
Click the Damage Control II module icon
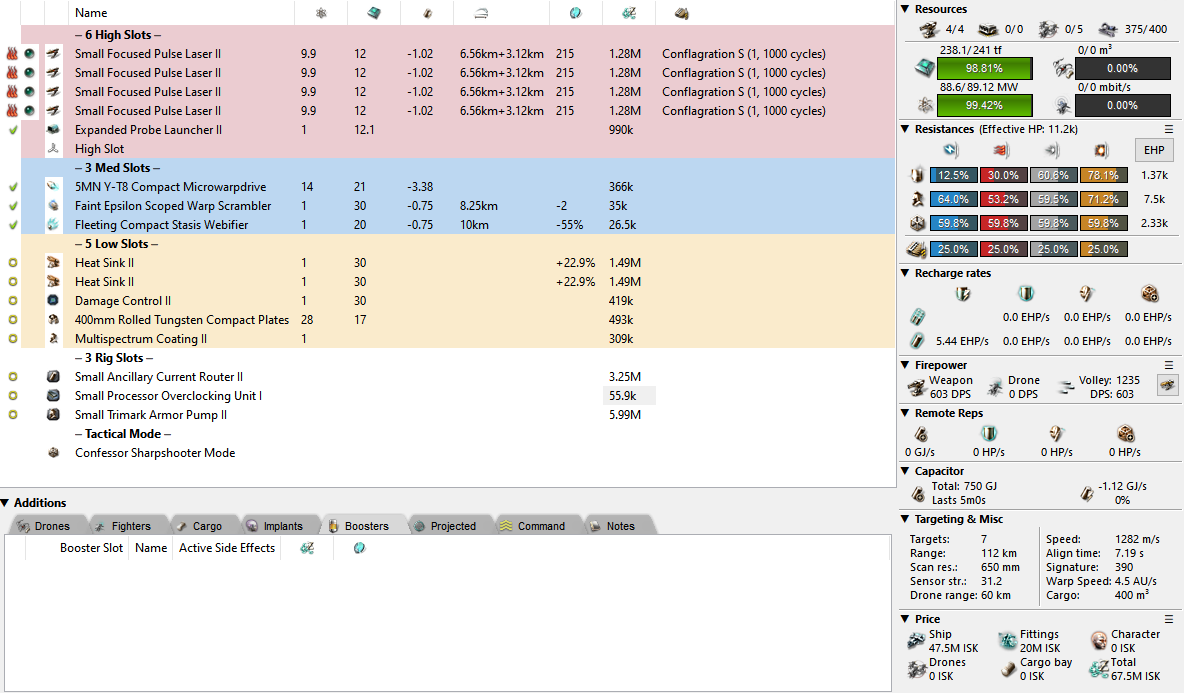pyautogui.click(x=53, y=301)
